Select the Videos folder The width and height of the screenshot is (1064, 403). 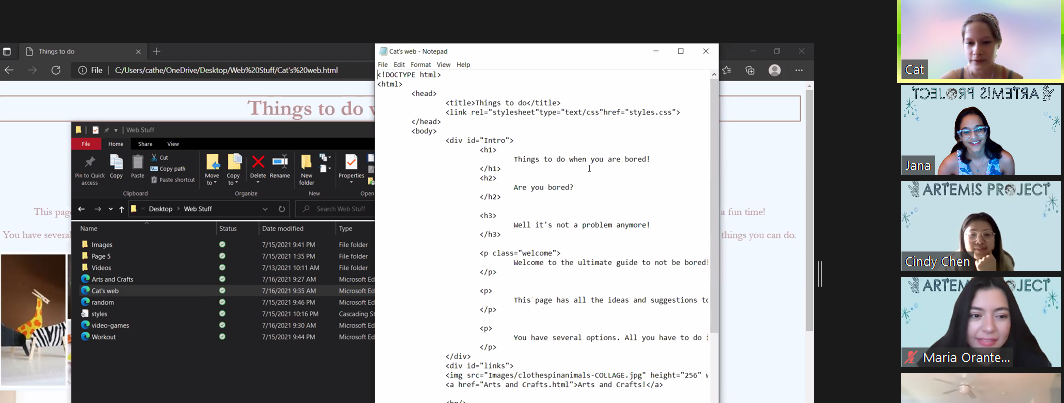(101, 268)
